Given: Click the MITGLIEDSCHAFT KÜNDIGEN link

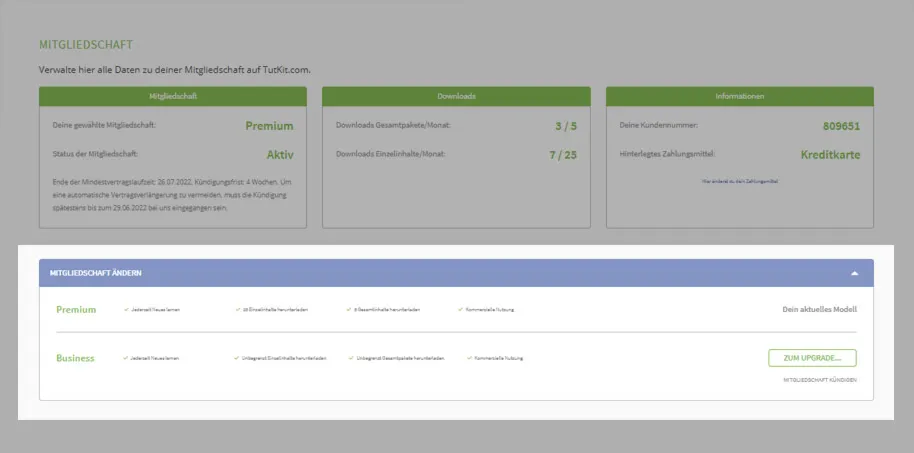Looking at the screenshot, I should tap(820, 380).
